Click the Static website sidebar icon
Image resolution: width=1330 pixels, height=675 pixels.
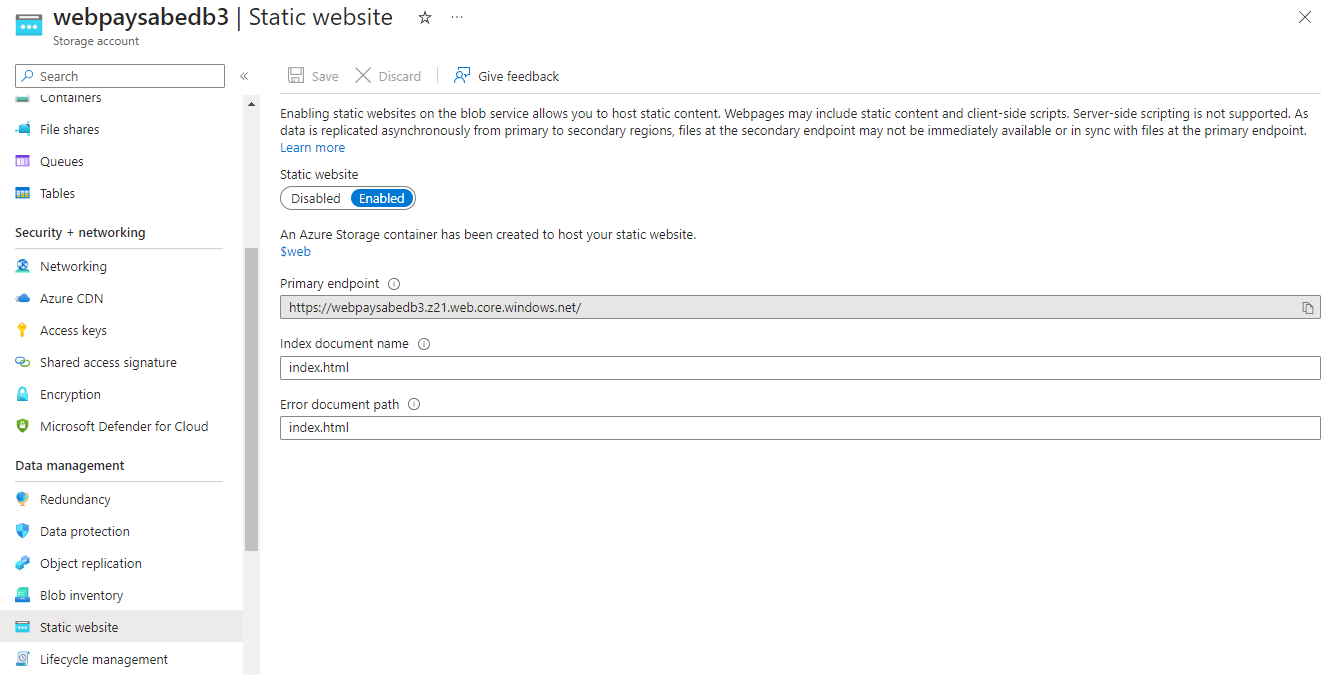(23, 627)
